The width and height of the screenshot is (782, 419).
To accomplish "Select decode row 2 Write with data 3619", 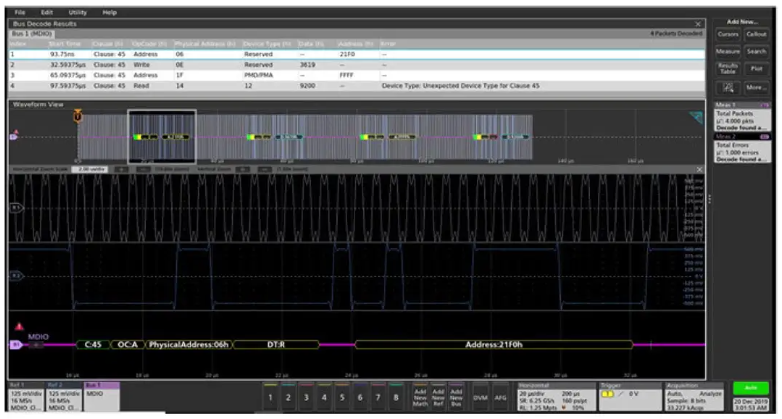I will tap(357, 65).
